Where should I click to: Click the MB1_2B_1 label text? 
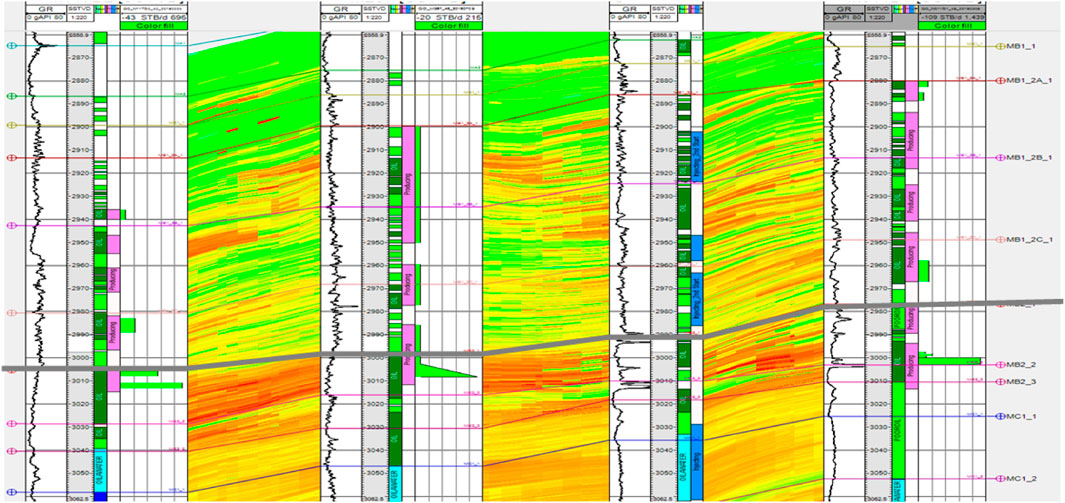click(x=1027, y=157)
